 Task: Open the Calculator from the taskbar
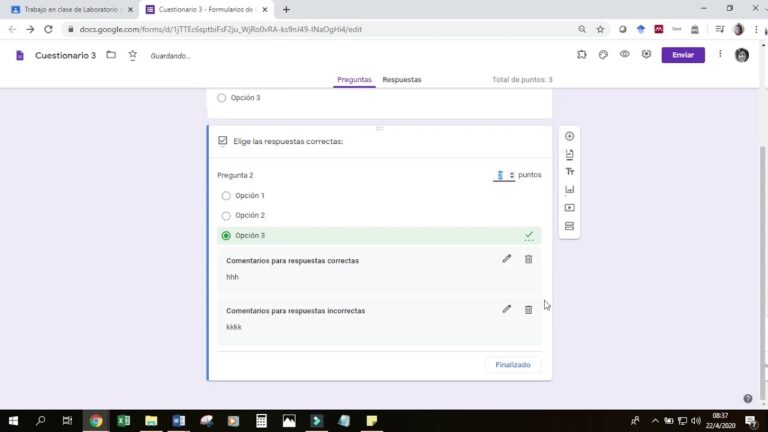(x=261, y=421)
